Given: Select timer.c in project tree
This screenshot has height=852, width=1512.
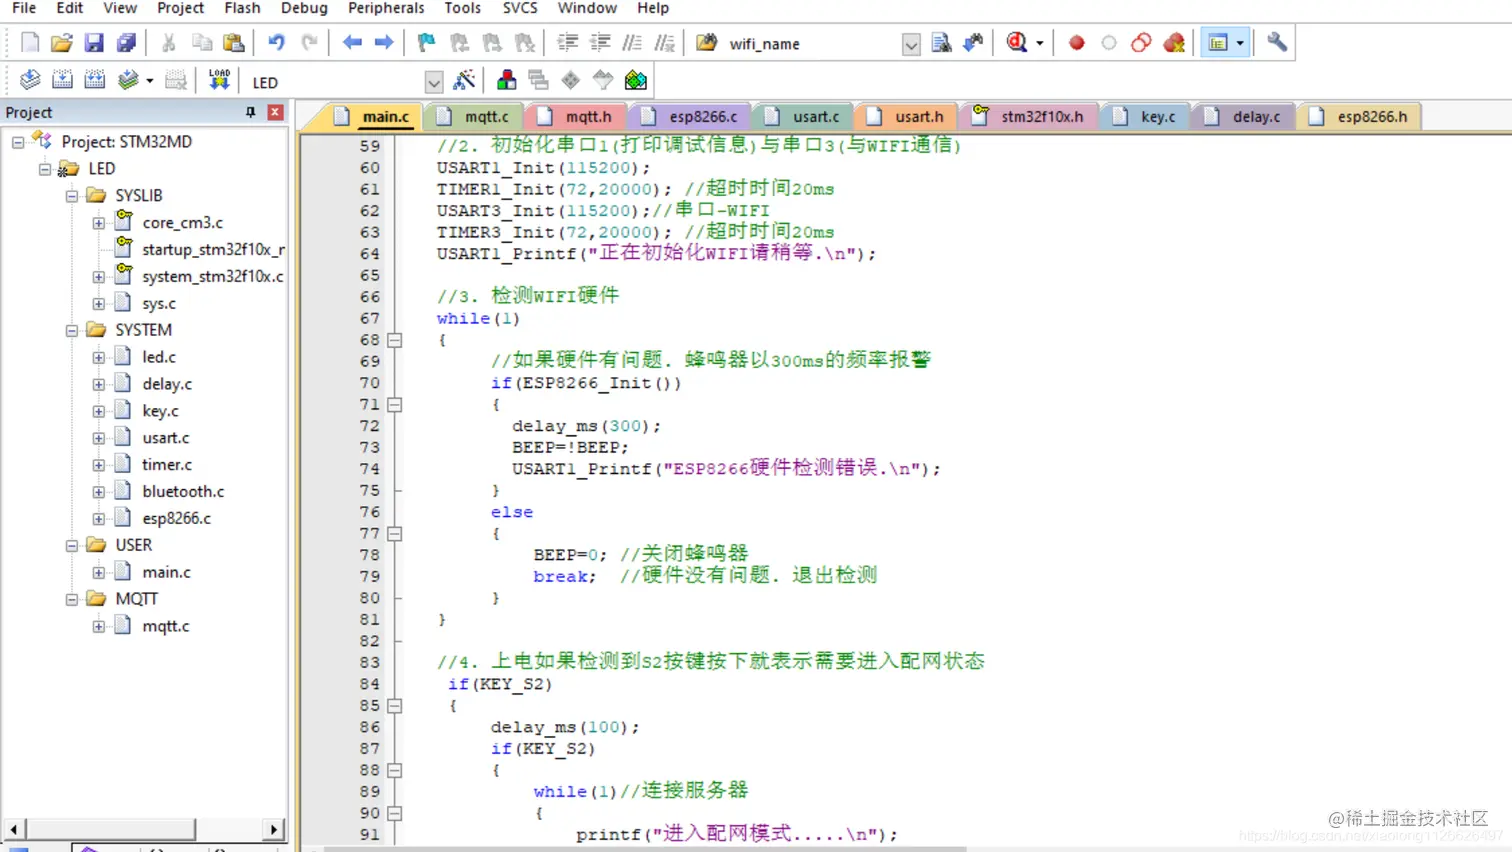Looking at the screenshot, I should [167, 464].
